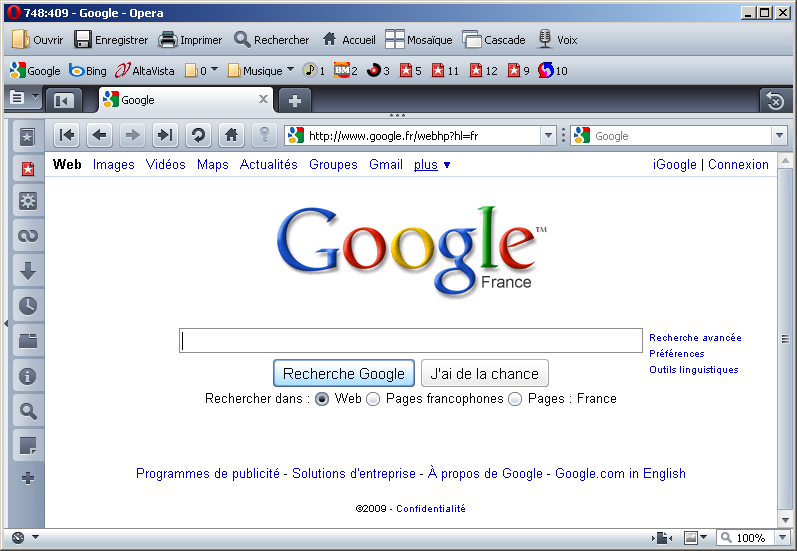Image resolution: width=797 pixels, height=551 pixels.
Task: Click J'ai de la chance button
Action: (484, 374)
